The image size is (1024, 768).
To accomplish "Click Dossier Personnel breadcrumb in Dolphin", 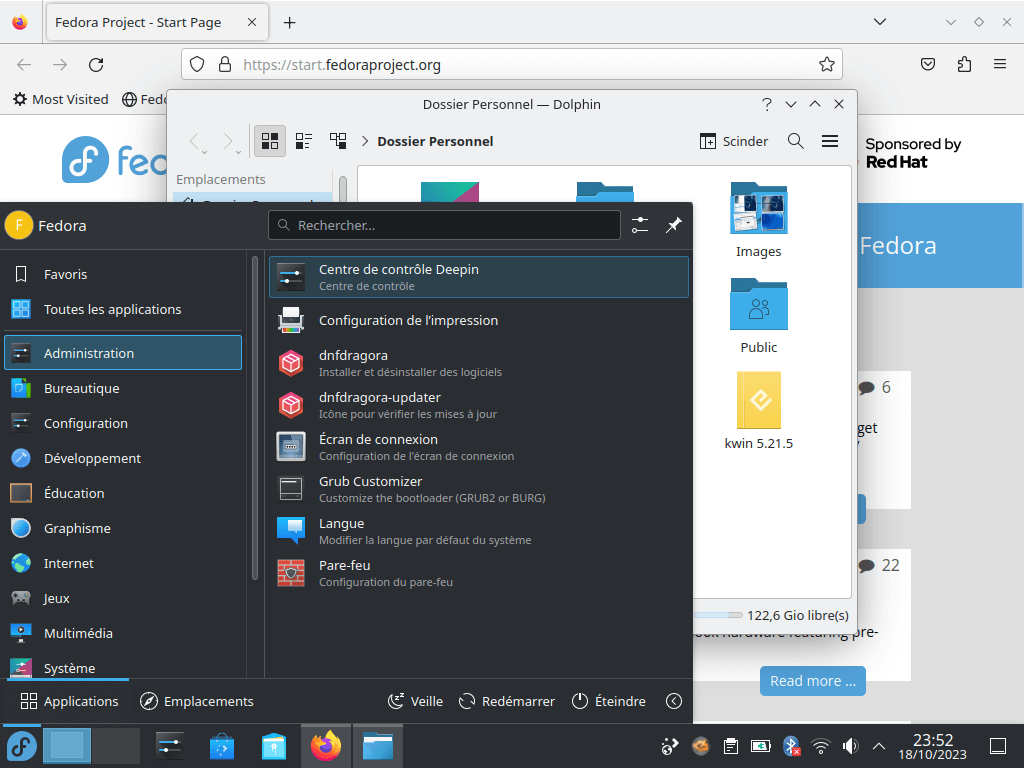I will tap(435, 142).
